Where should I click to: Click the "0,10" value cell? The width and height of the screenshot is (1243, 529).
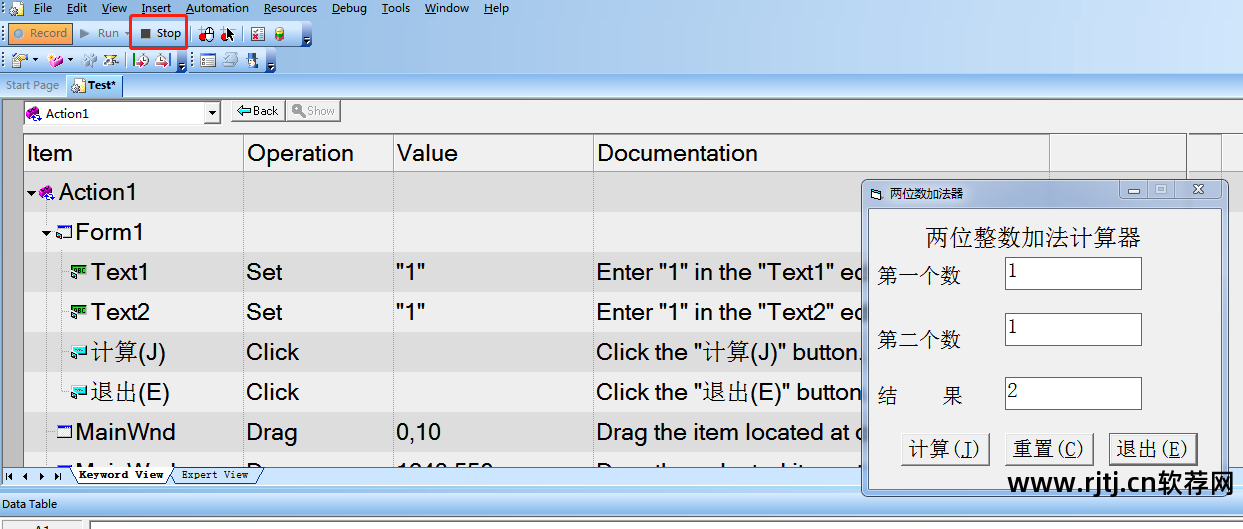[493, 432]
